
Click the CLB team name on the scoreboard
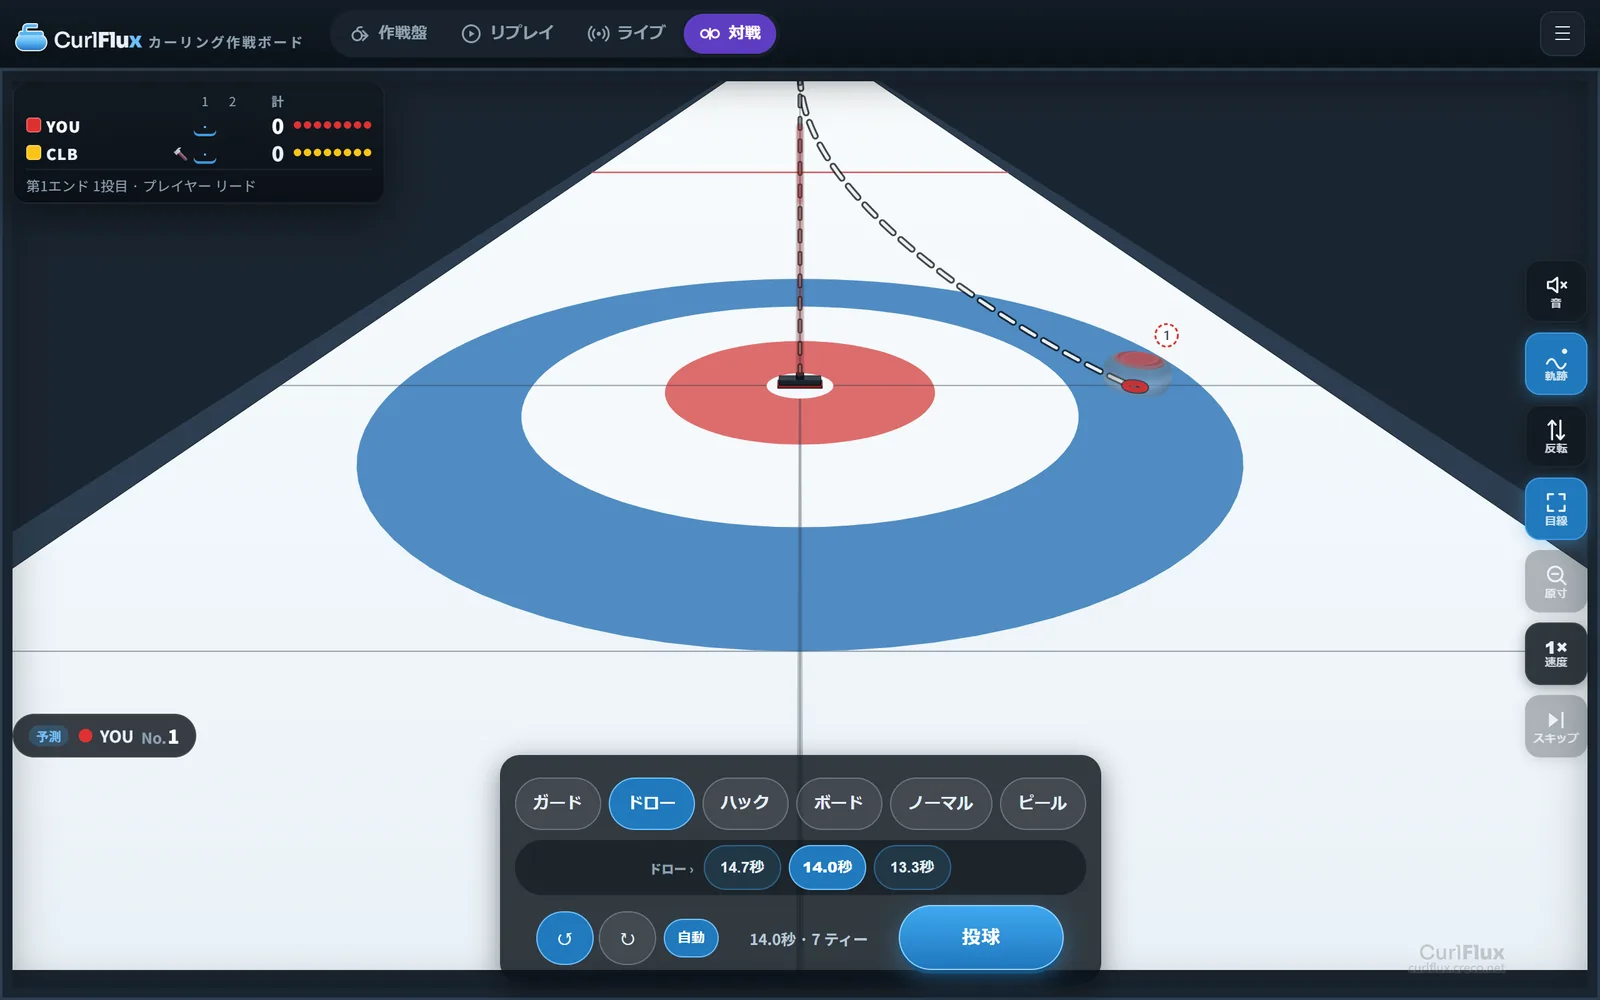62,154
